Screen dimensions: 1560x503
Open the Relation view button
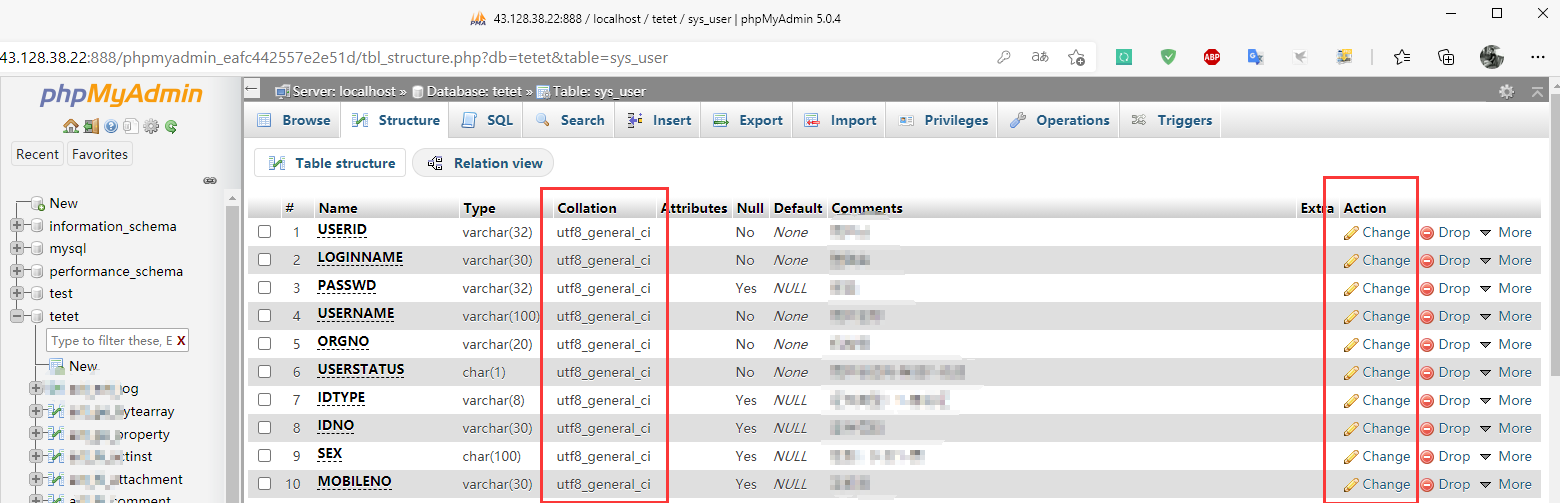tap(484, 163)
